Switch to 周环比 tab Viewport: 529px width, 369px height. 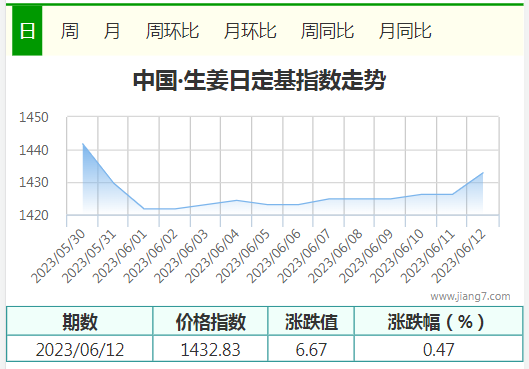coord(172,31)
